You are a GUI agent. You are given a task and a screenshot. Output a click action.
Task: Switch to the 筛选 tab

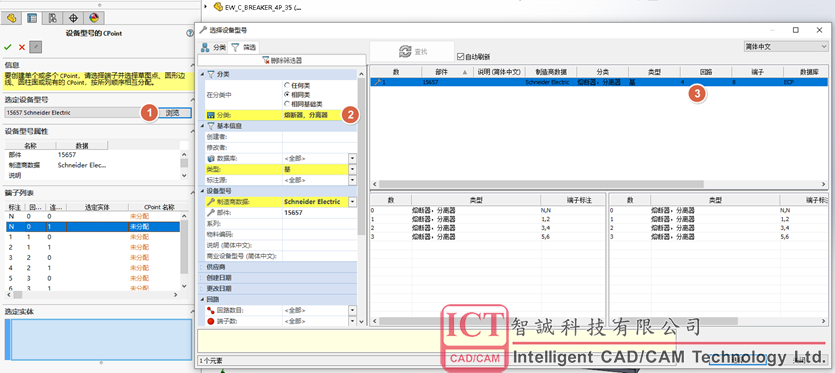pos(243,47)
